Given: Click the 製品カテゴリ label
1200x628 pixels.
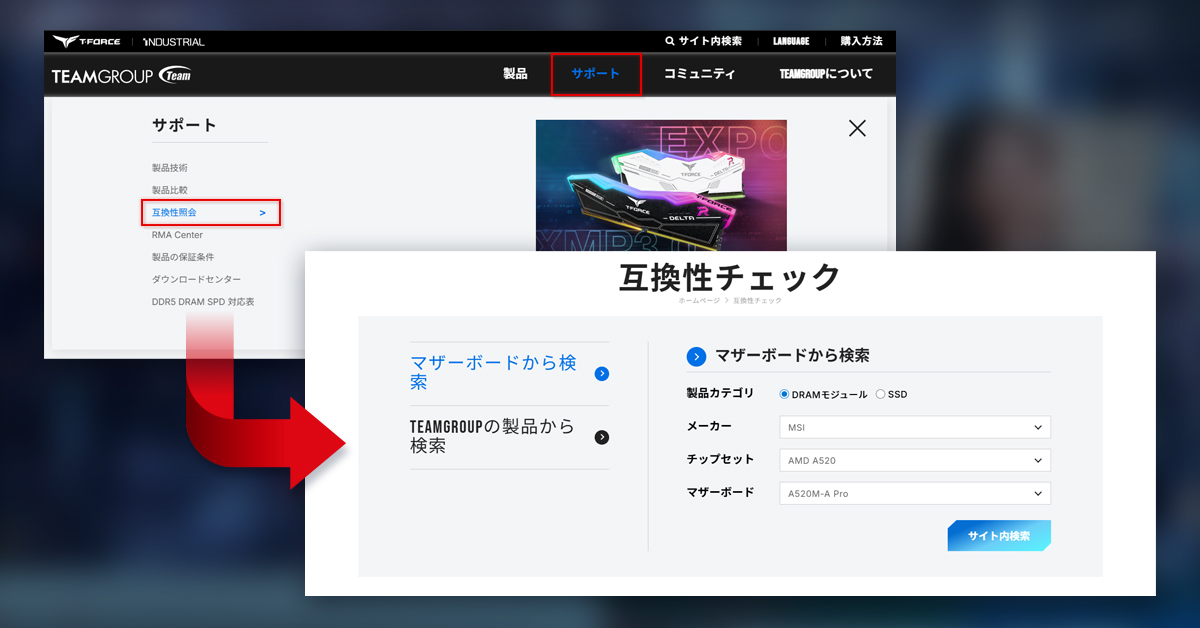Looking at the screenshot, I should tap(720, 394).
